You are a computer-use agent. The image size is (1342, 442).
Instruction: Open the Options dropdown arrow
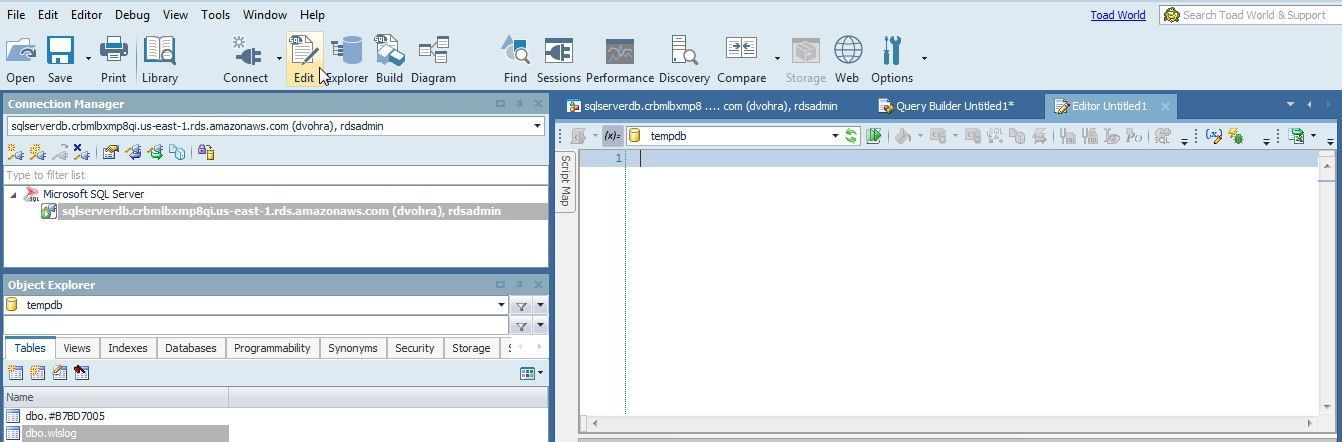[924, 59]
